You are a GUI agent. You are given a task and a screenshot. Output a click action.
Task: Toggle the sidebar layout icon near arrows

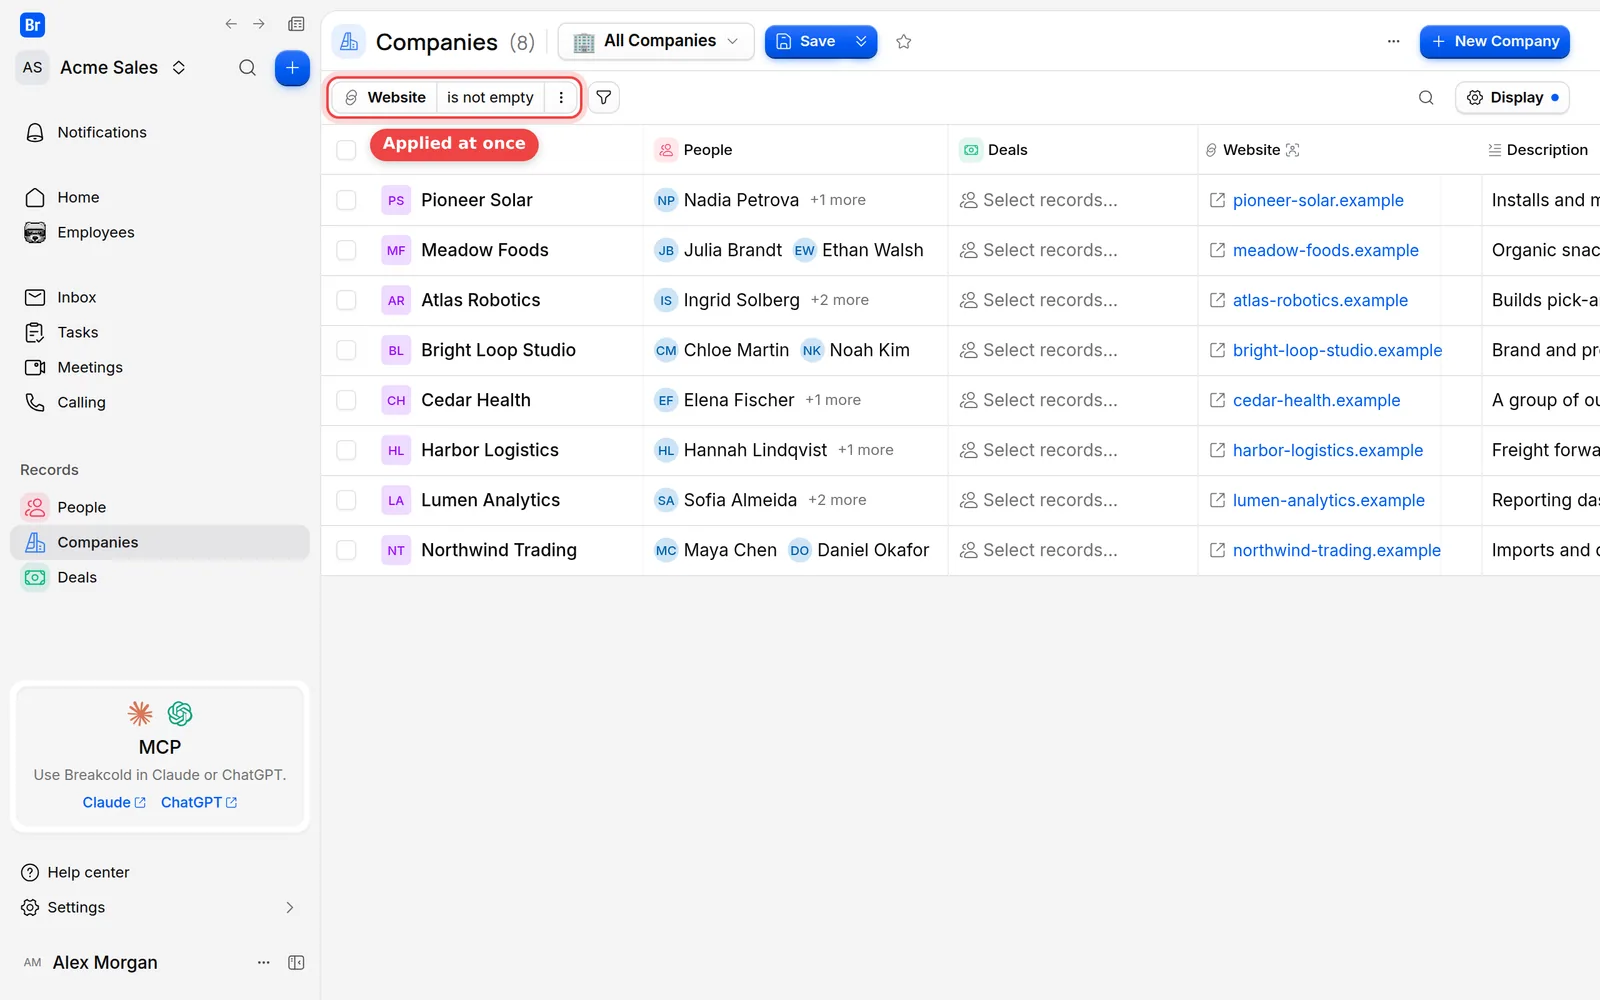[296, 24]
